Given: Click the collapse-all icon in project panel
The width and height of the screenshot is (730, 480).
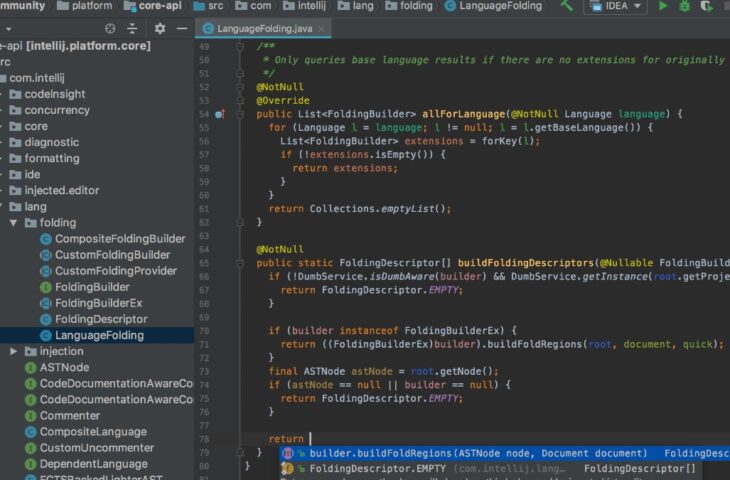Looking at the screenshot, I should click(132, 29).
